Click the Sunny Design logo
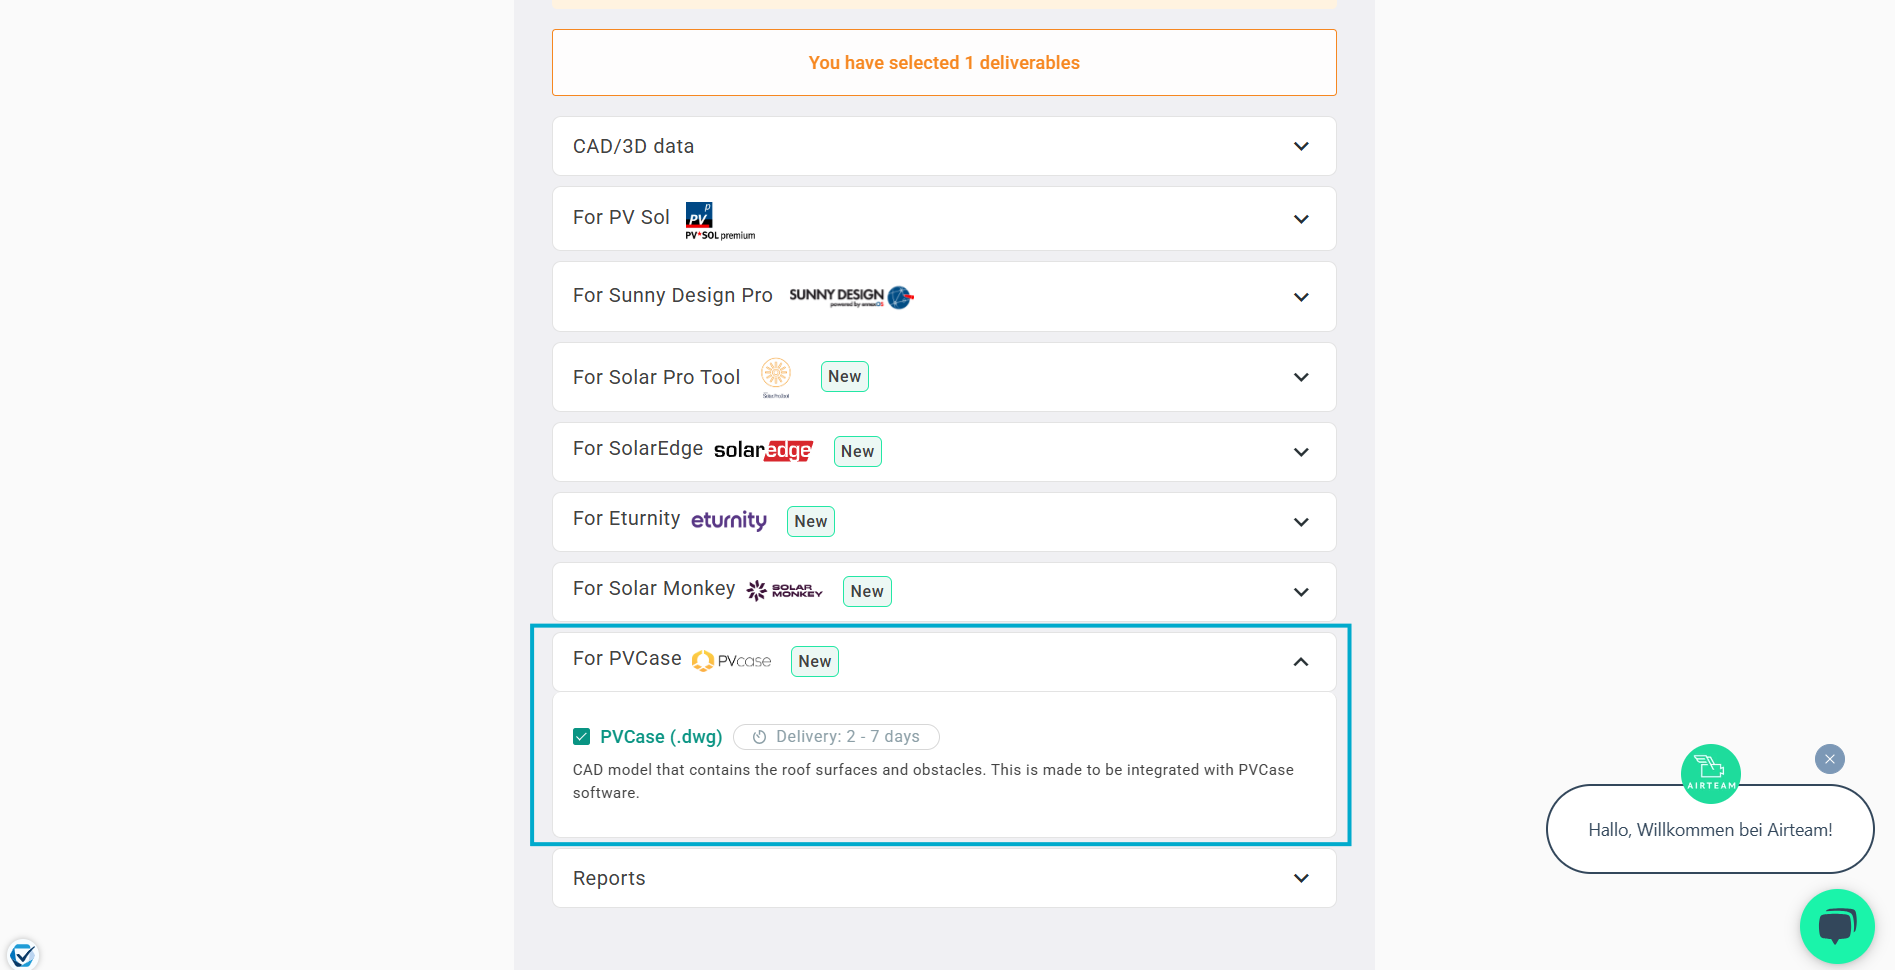 pyautogui.click(x=851, y=297)
